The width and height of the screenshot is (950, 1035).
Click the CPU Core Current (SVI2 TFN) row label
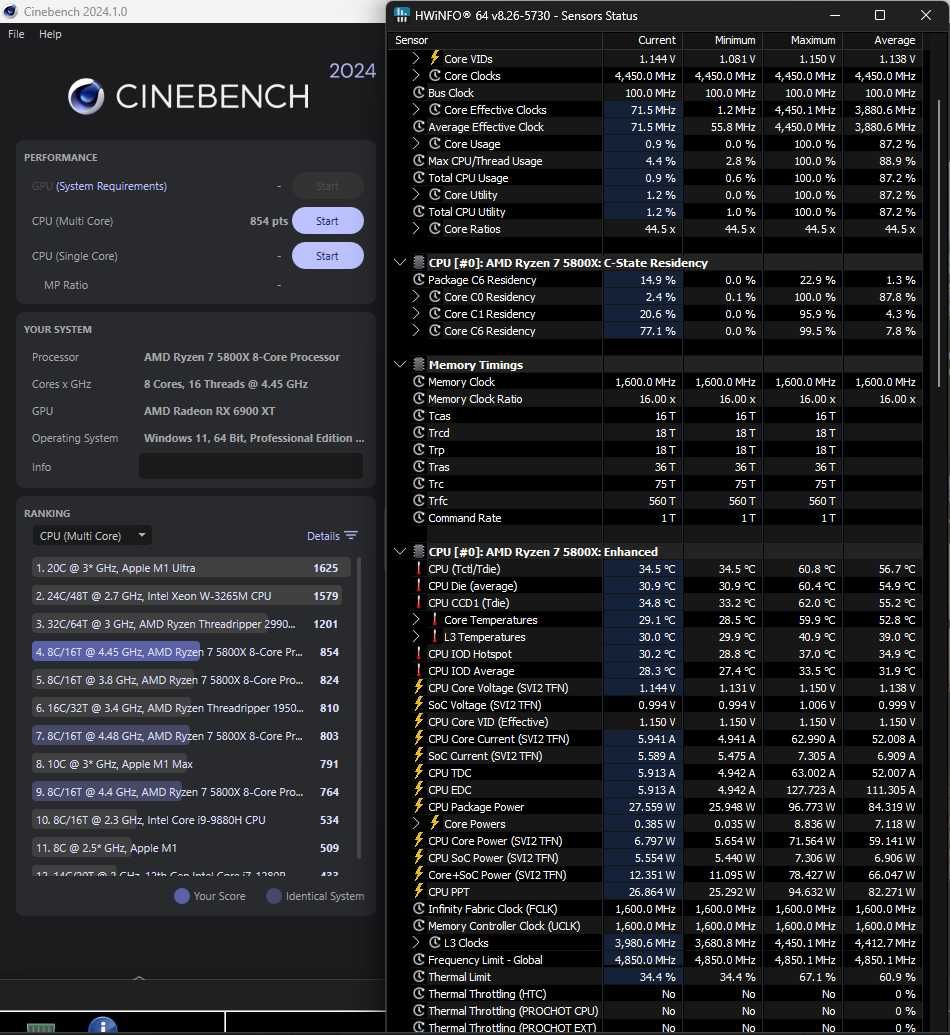click(x=498, y=739)
